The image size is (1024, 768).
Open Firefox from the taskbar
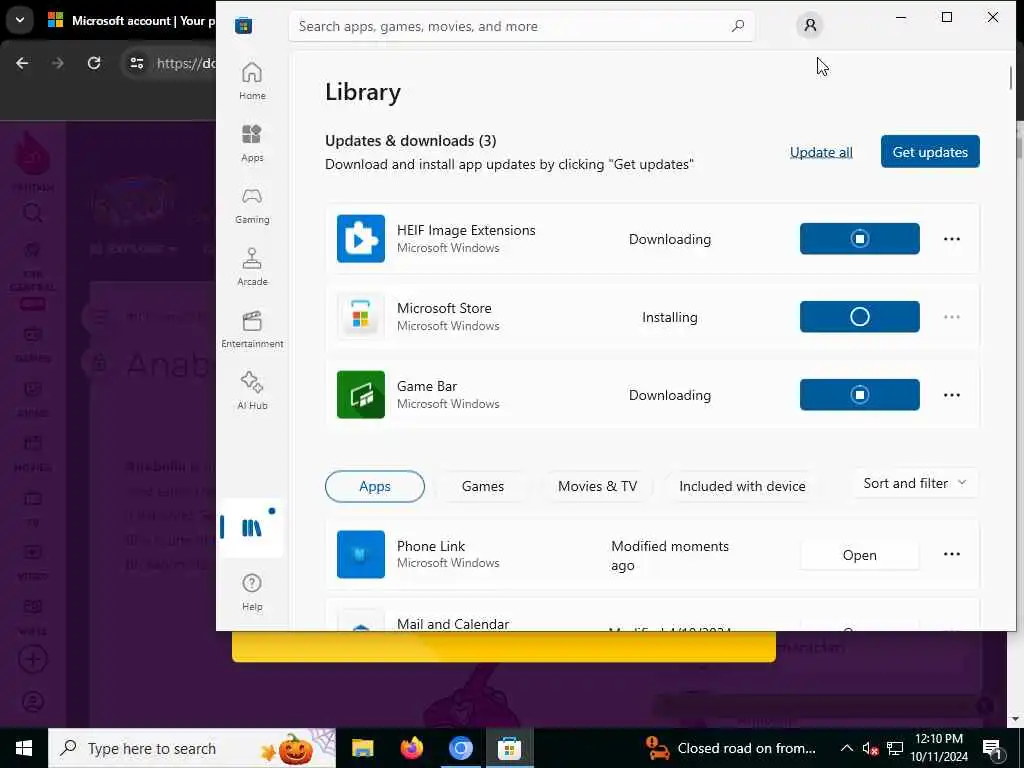(x=411, y=748)
